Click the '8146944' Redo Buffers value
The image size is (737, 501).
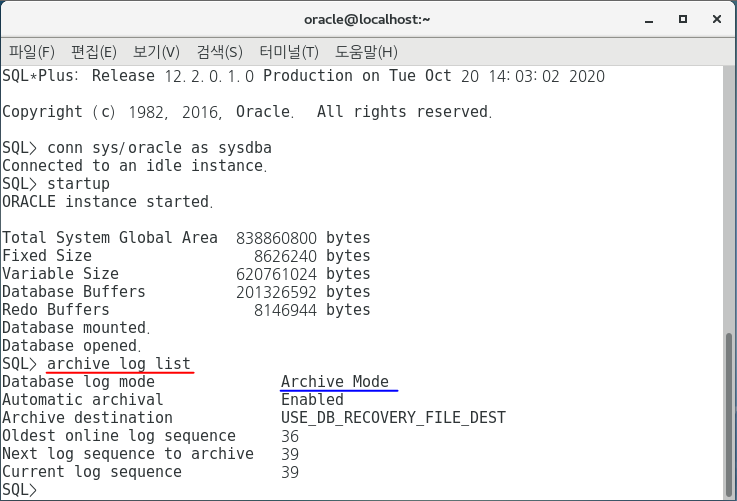tap(285, 310)
